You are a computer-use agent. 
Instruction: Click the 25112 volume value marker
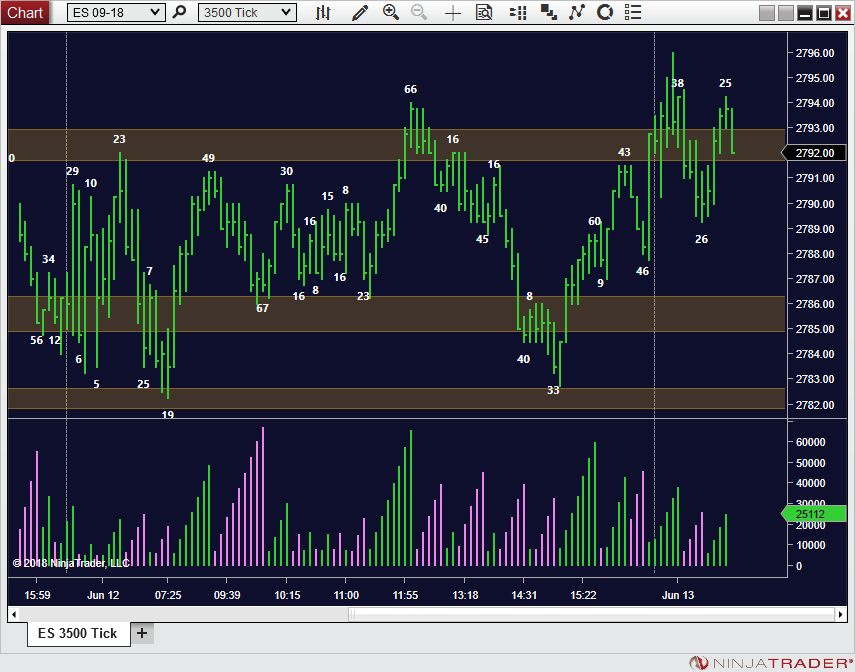pyautogui.click(x=814, y=514)
